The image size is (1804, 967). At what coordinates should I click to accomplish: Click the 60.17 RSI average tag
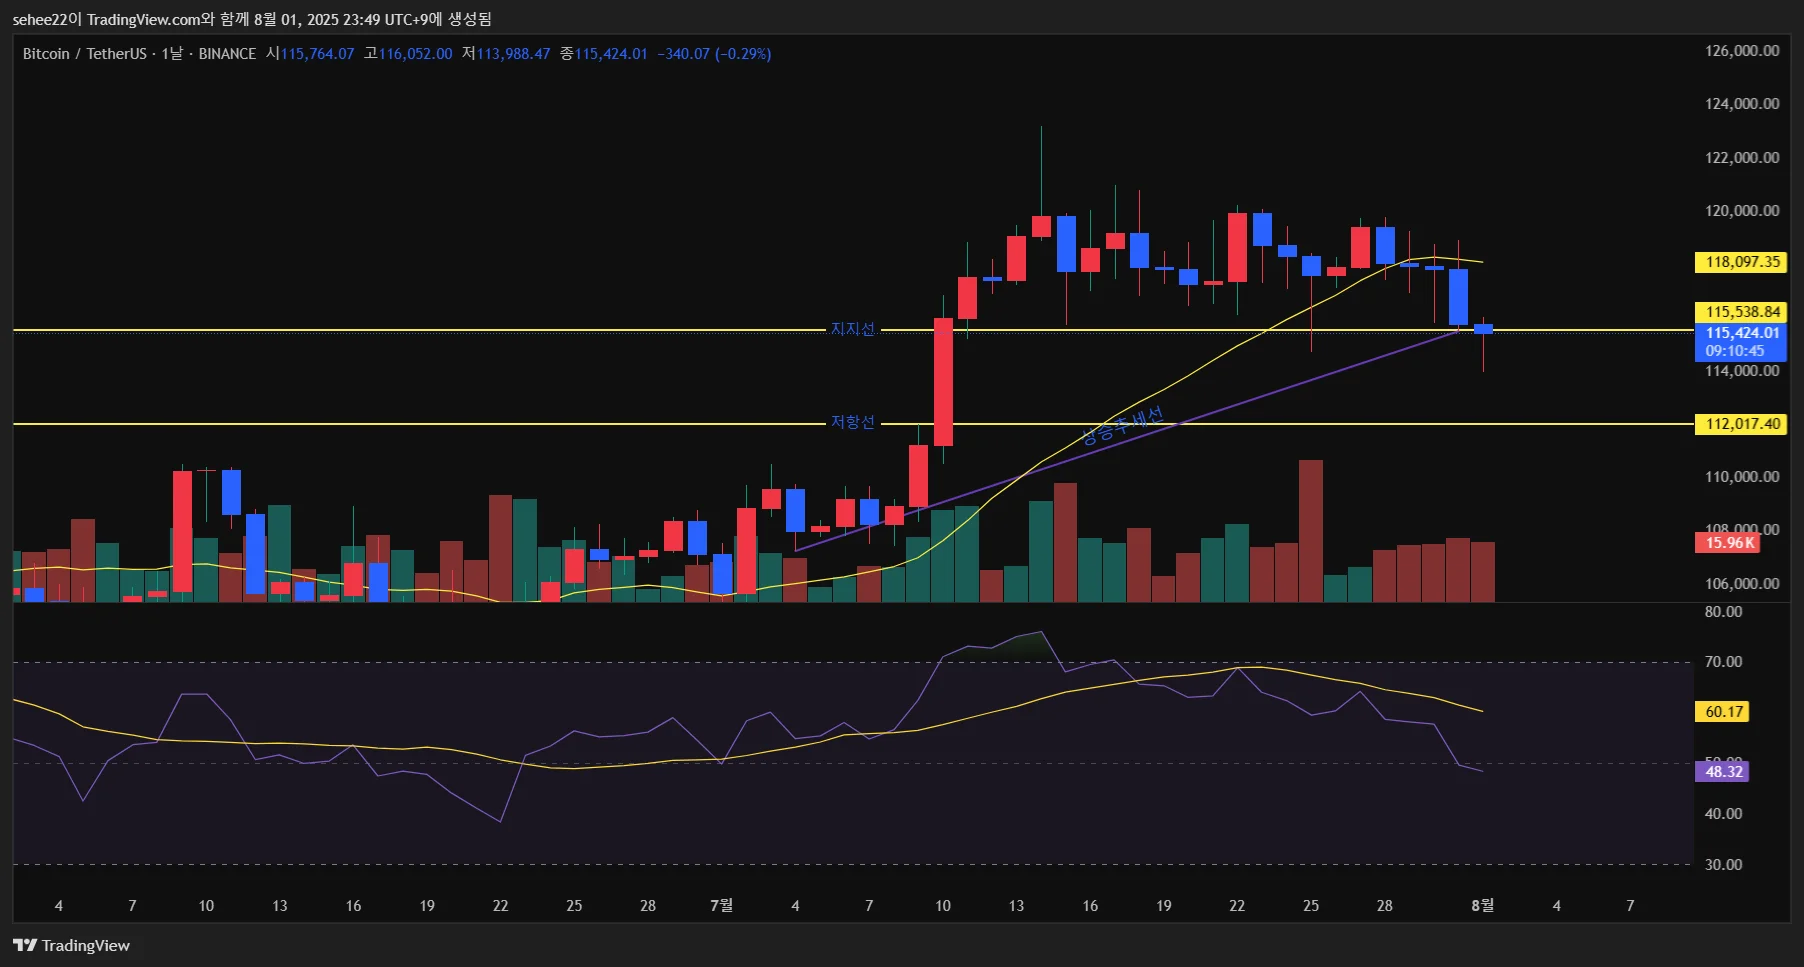[1724, 712]
